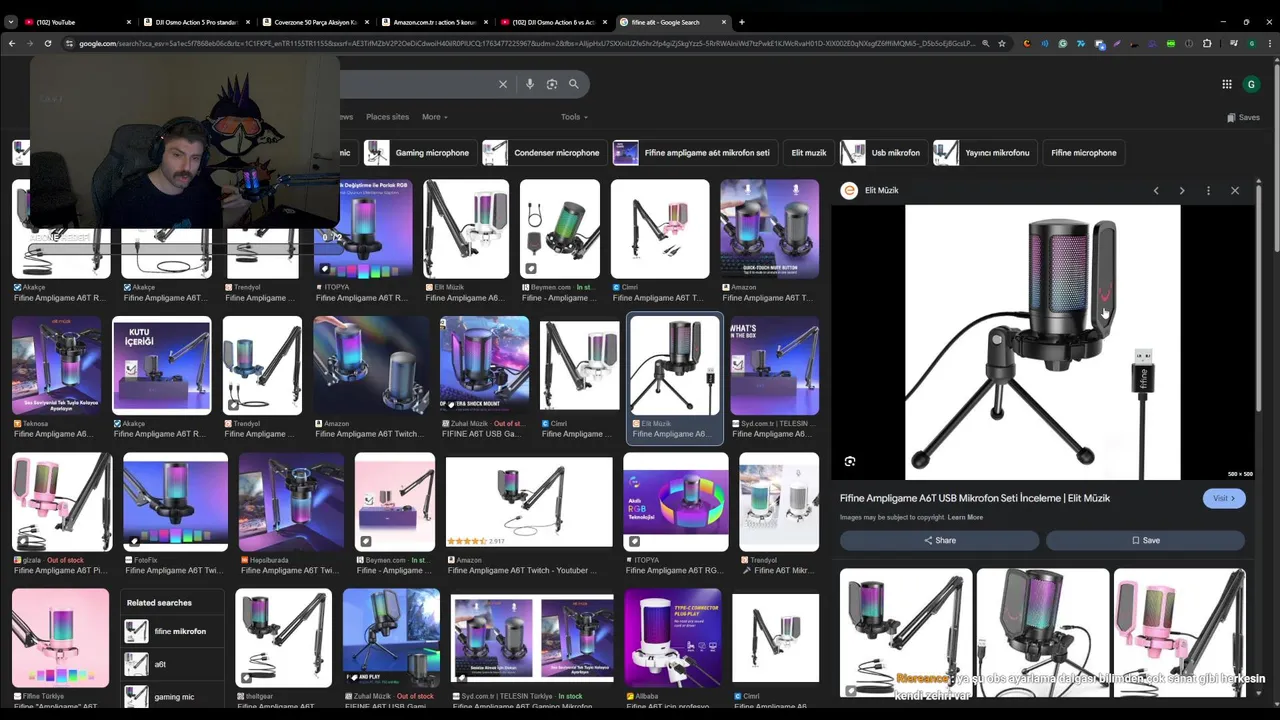Select related search gaming mic

pos(174,696)
